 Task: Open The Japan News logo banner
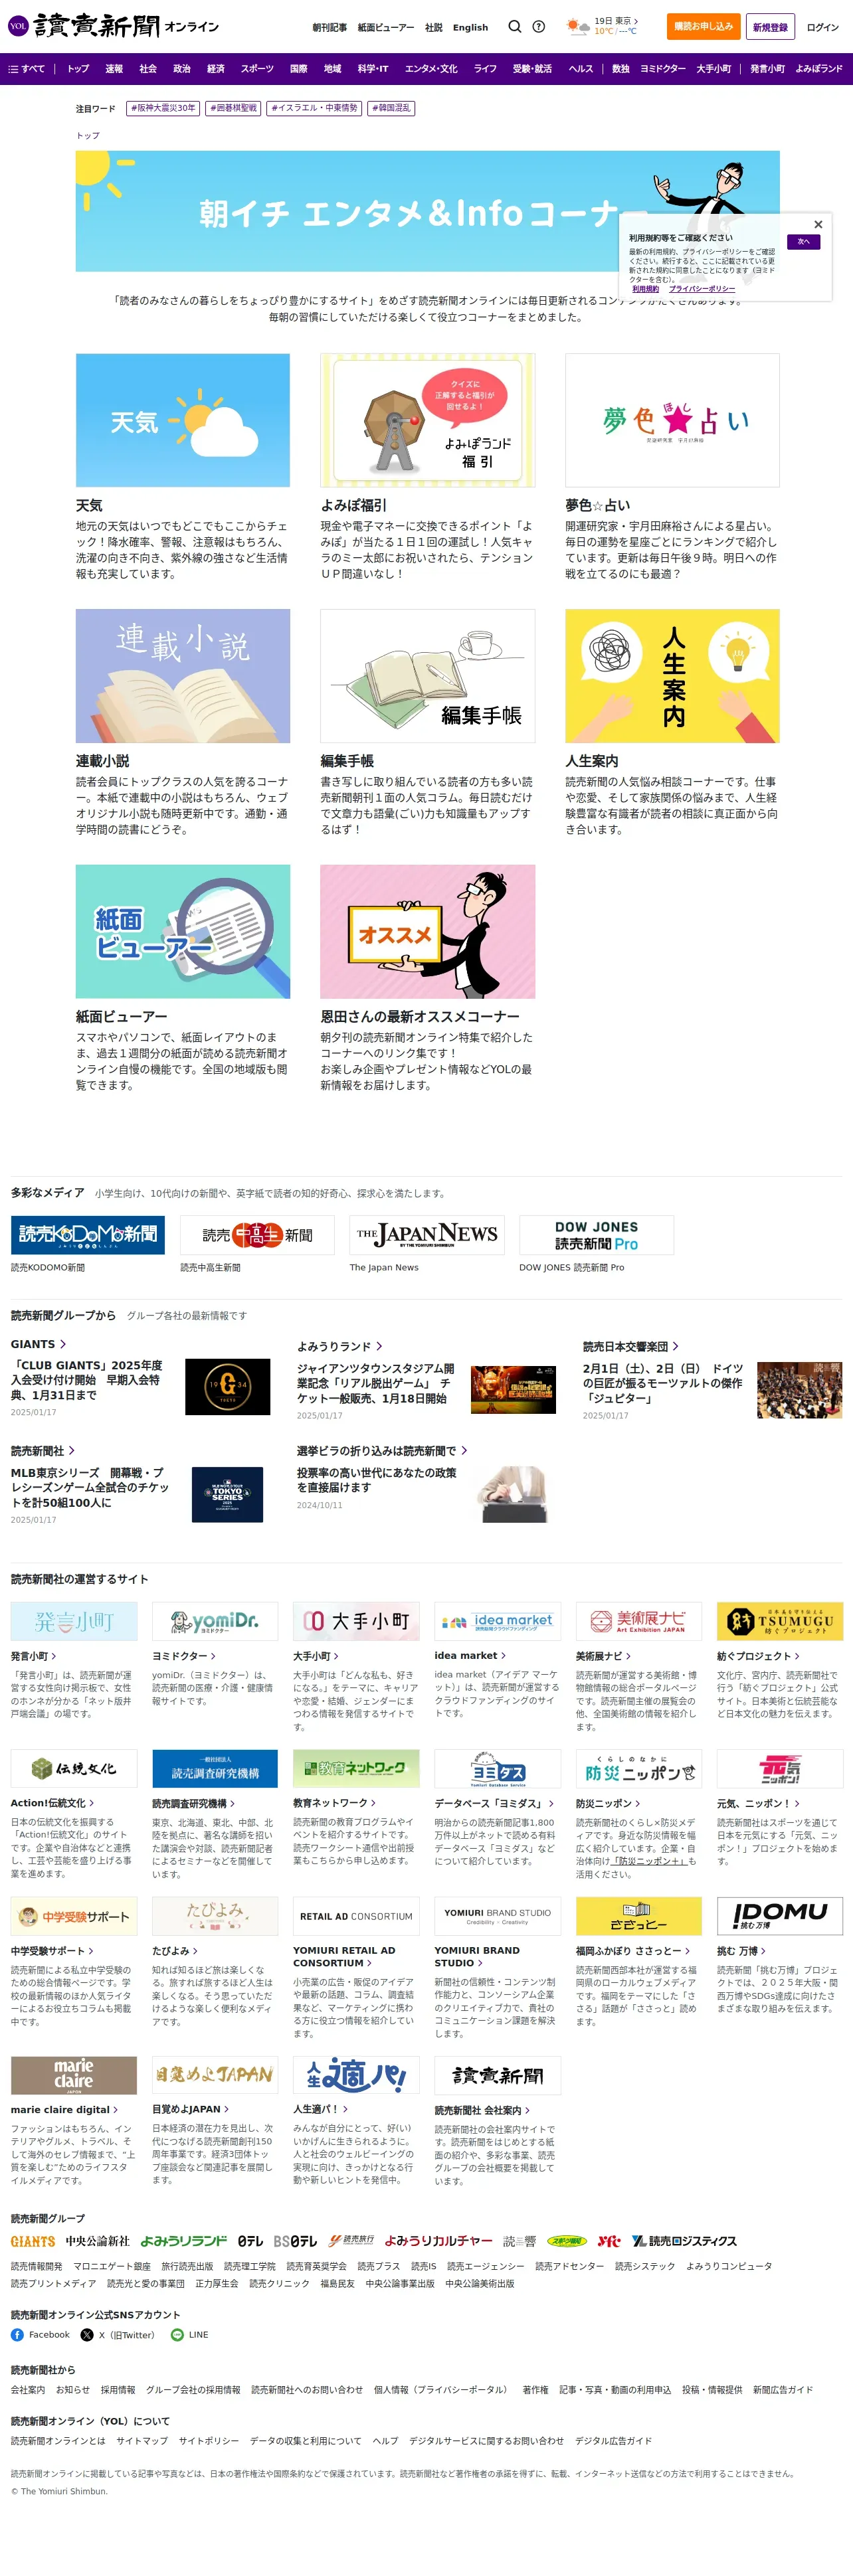tap(427, 1235)
